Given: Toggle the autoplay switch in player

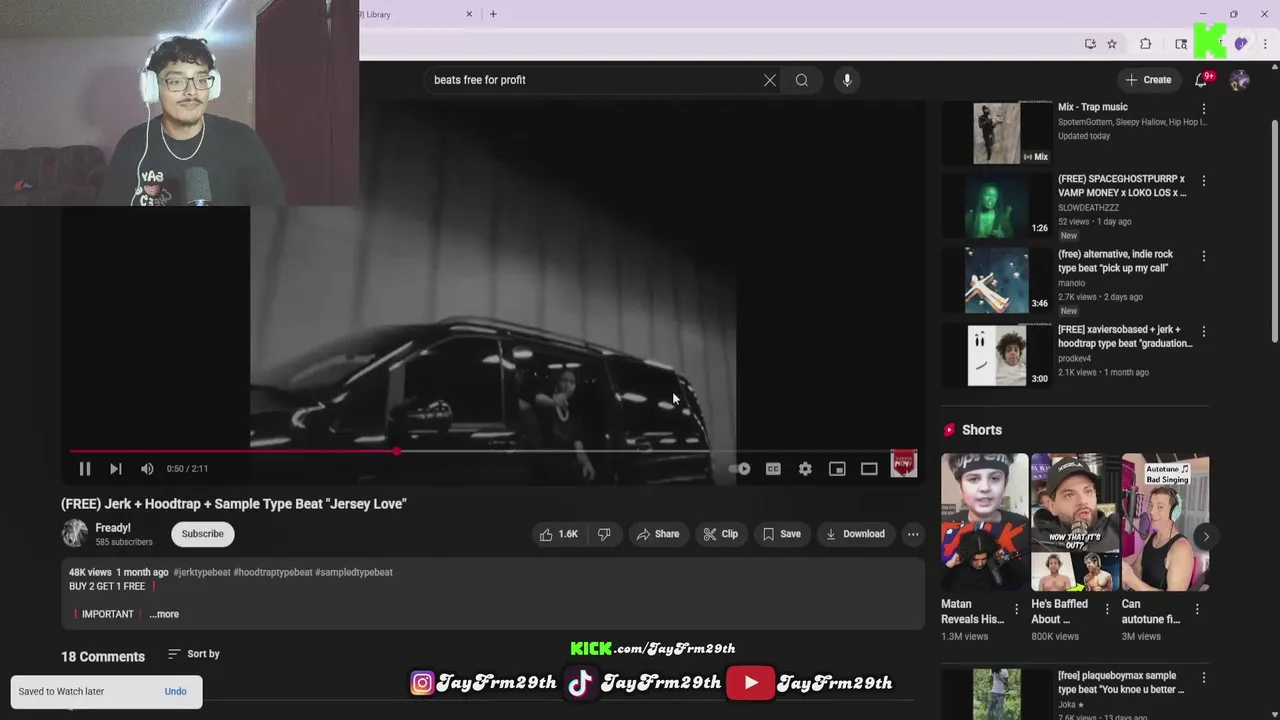Looking at the screenshot, I should (740, 469).
